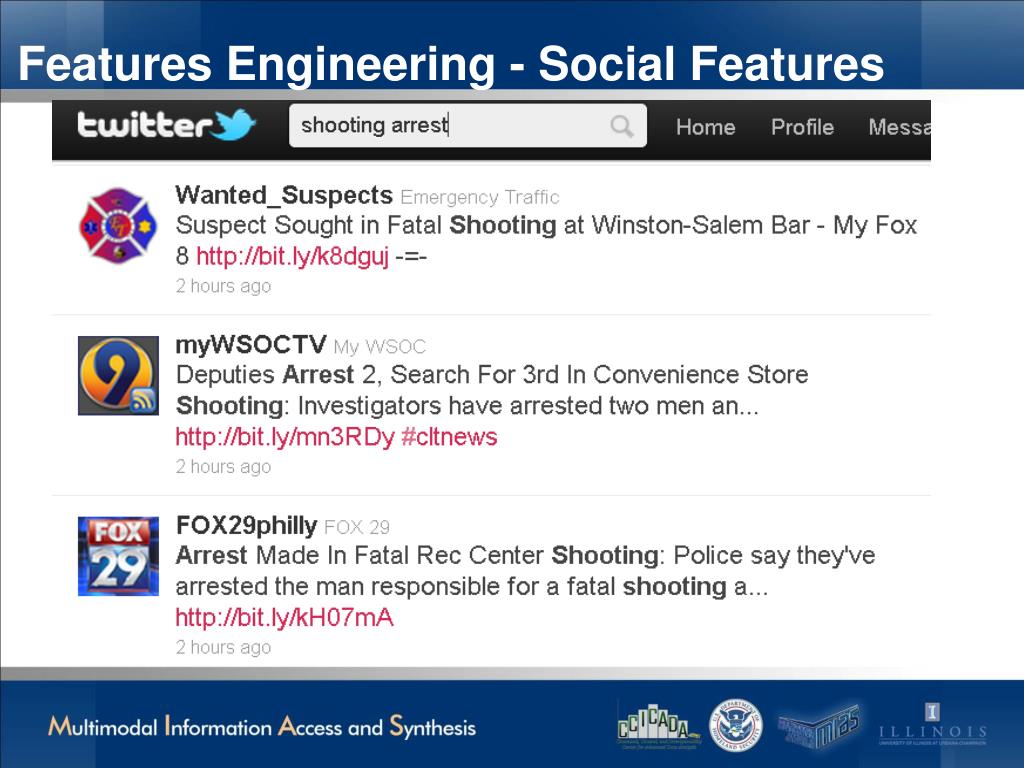Follow link http://bit.ly/kH07mA

[x=284, y=617]
